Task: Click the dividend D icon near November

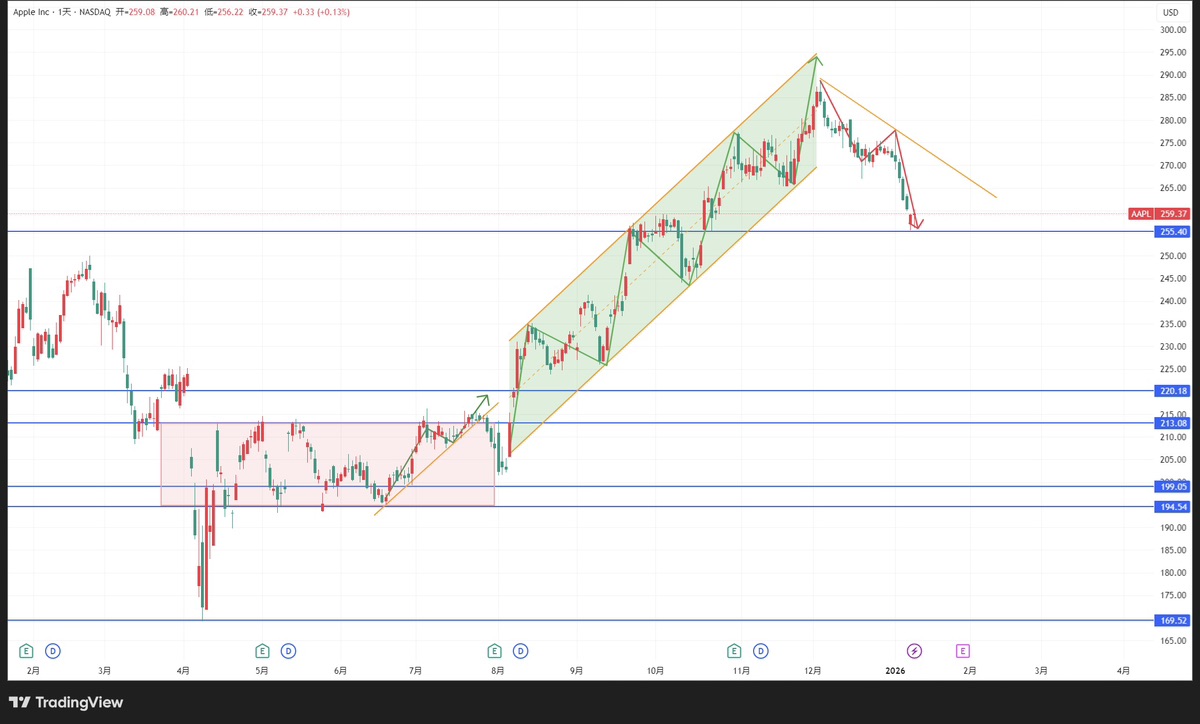Action: pyautogui.click(x=761, y=650)
